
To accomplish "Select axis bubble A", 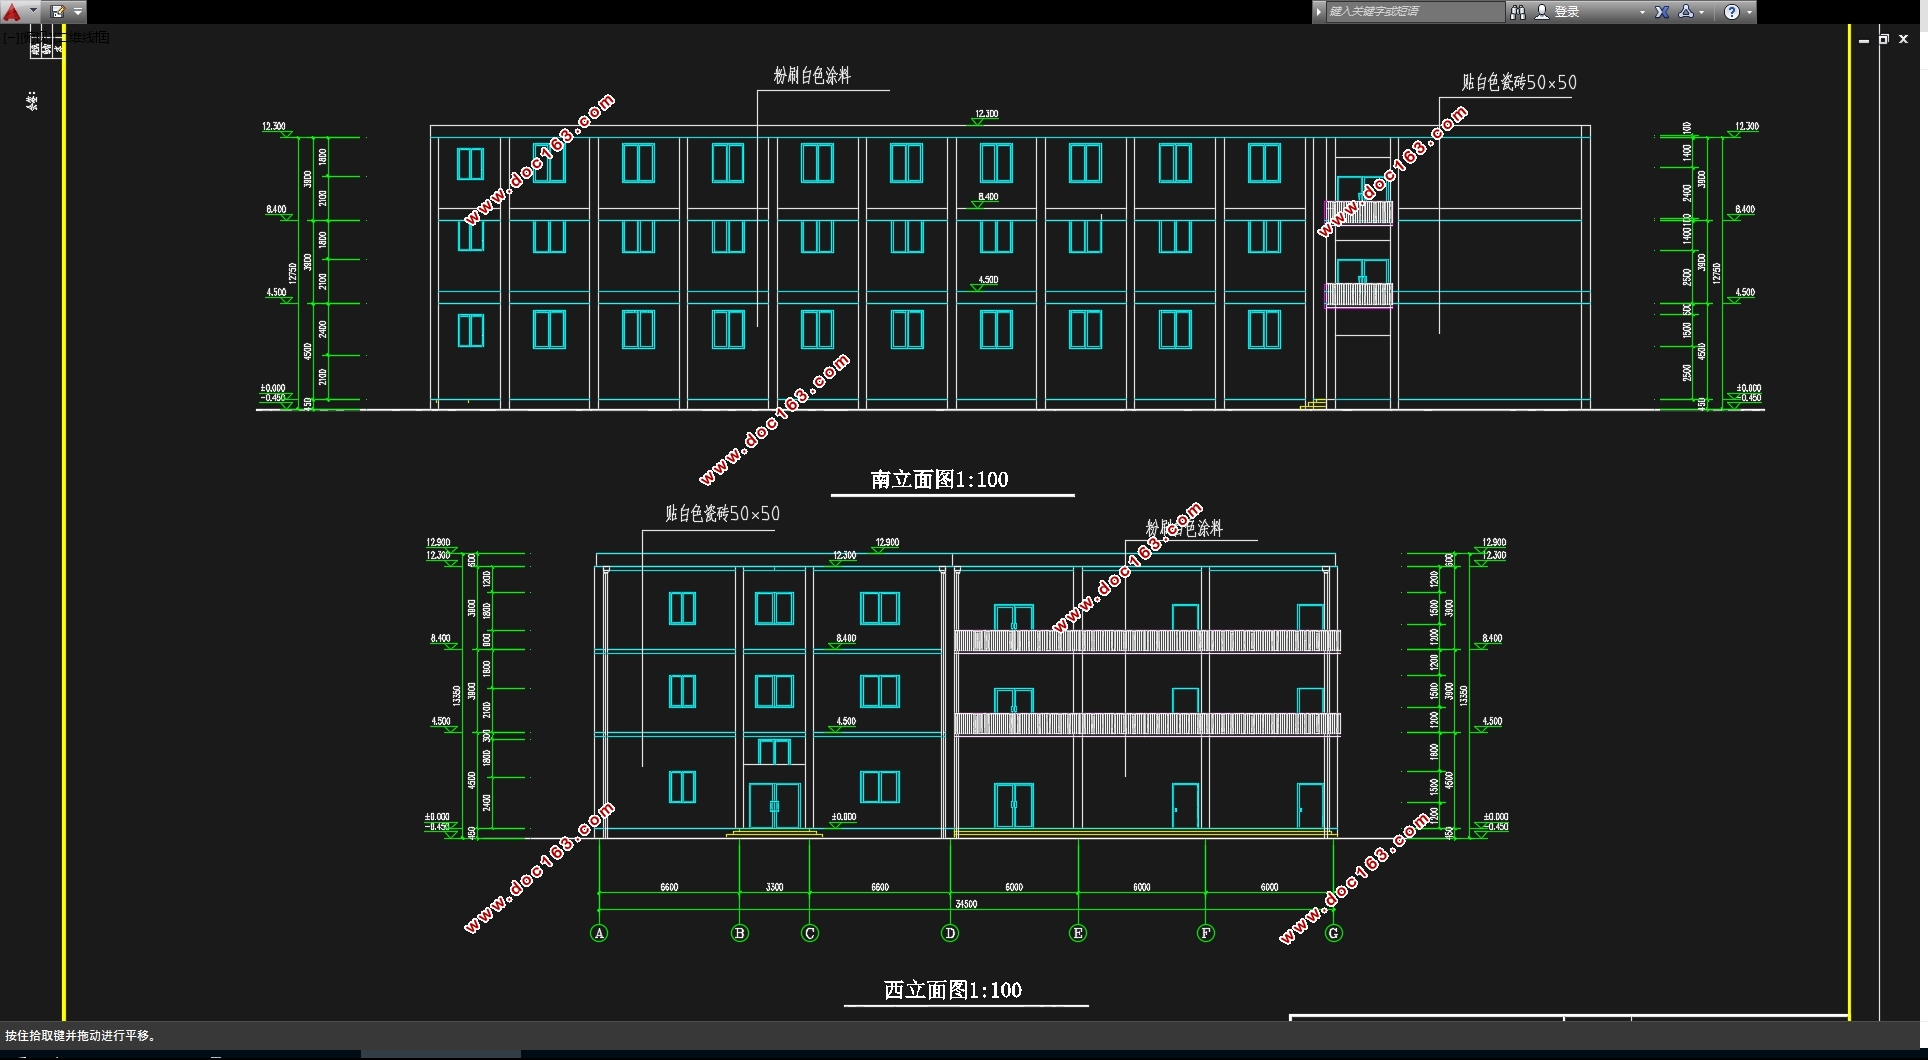I will 599,933.
